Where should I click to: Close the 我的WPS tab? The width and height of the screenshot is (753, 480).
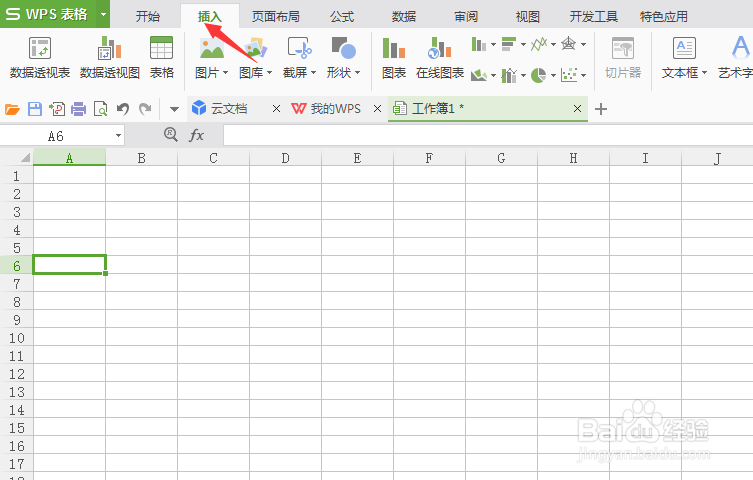point(377,109)
